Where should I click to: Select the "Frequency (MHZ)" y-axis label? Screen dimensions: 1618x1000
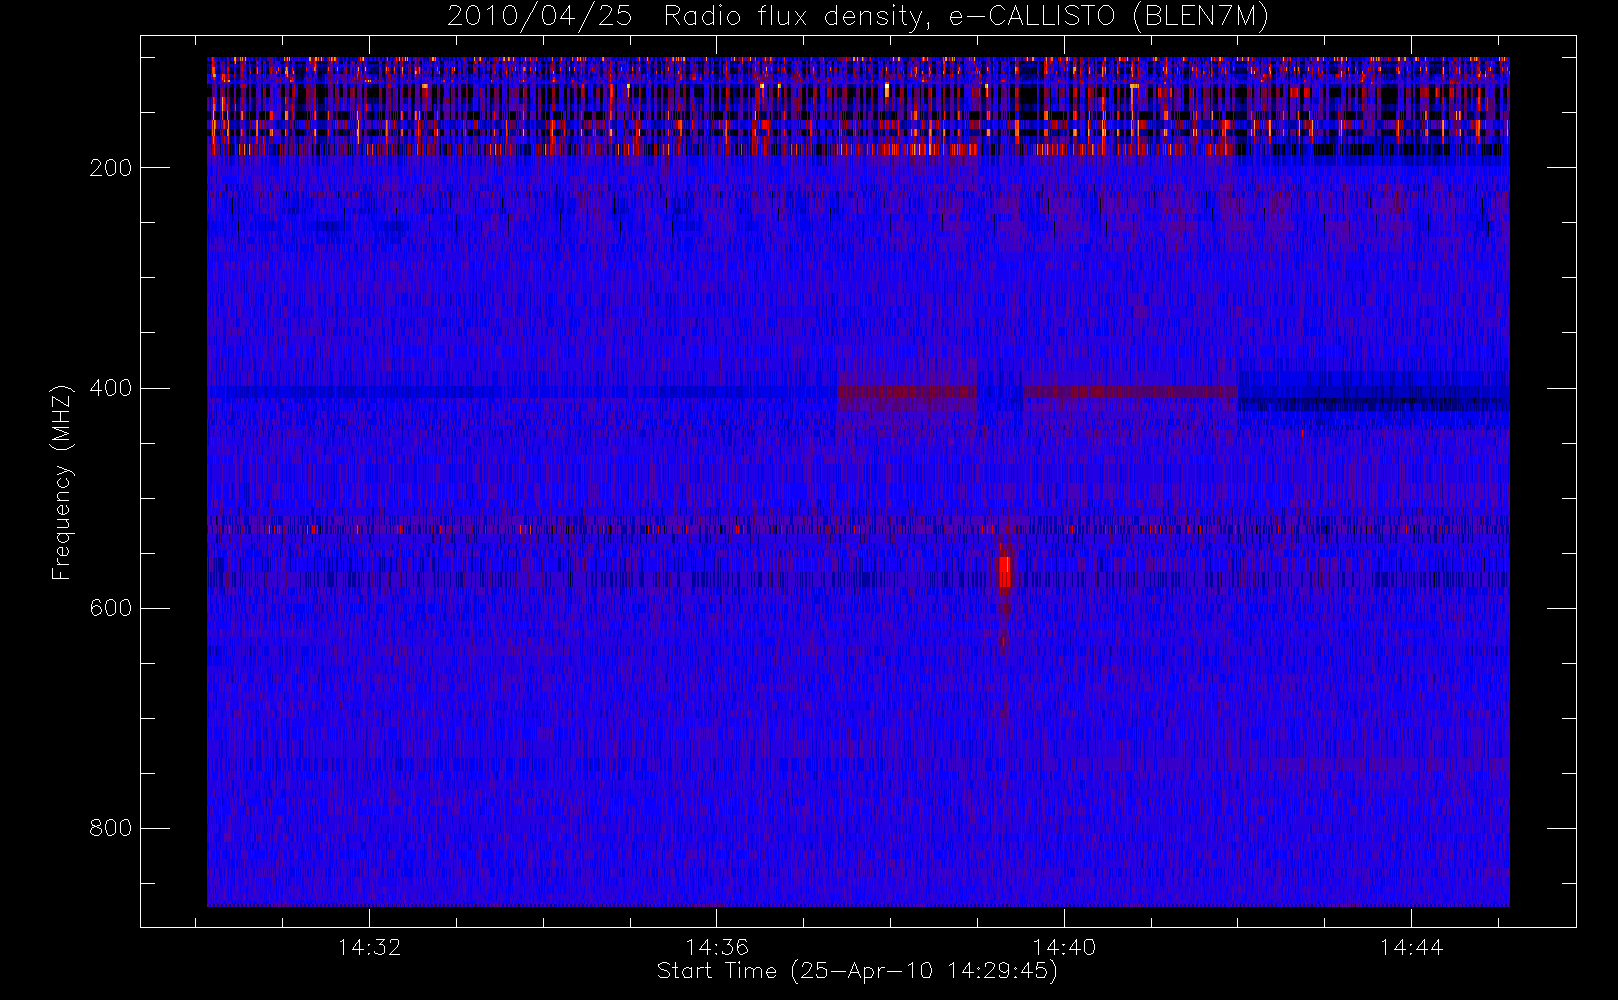click(62, 482)
